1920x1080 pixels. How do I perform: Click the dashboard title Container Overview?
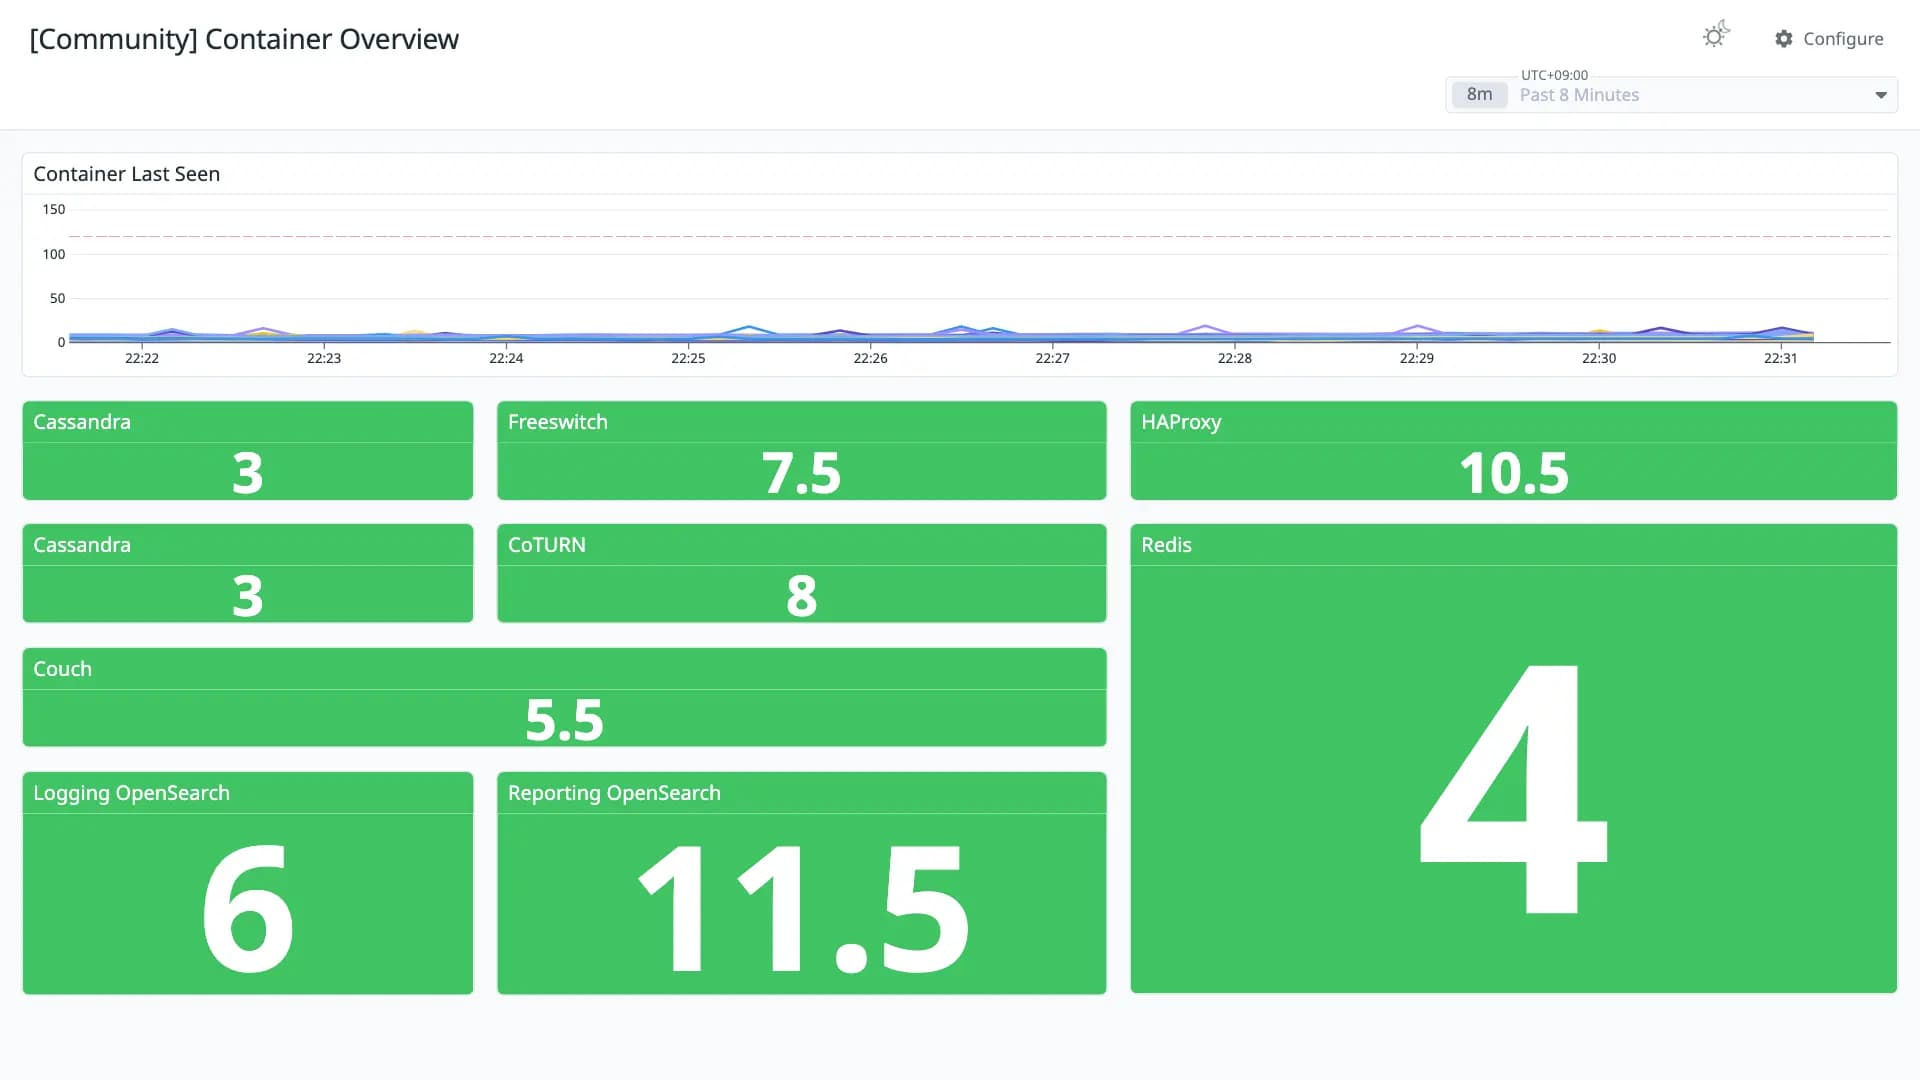click(244, 39)
